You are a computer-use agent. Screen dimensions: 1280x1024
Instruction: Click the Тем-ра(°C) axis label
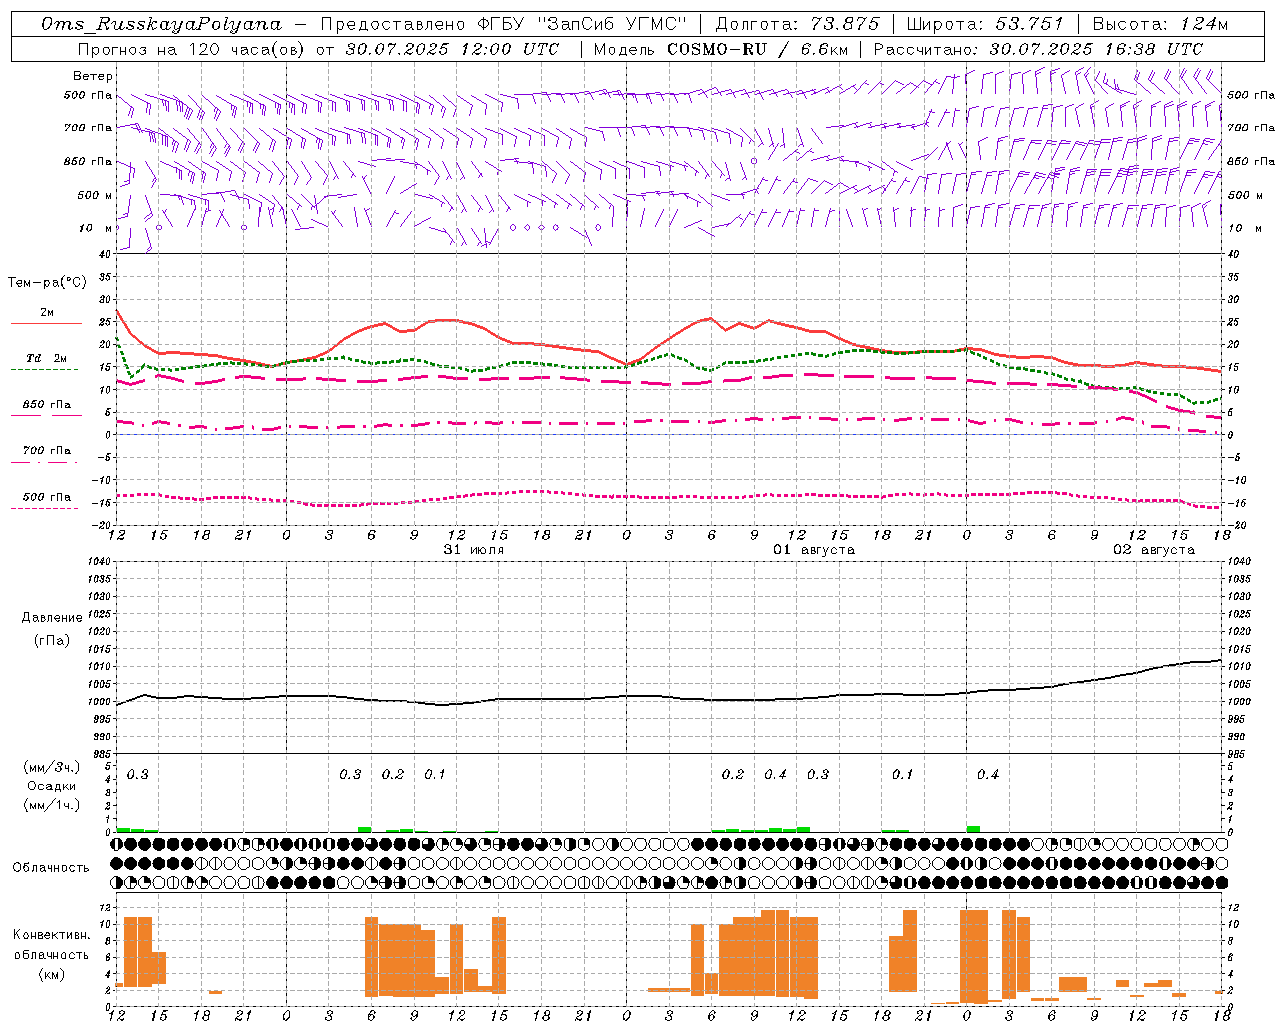click(x=47, y=283)
